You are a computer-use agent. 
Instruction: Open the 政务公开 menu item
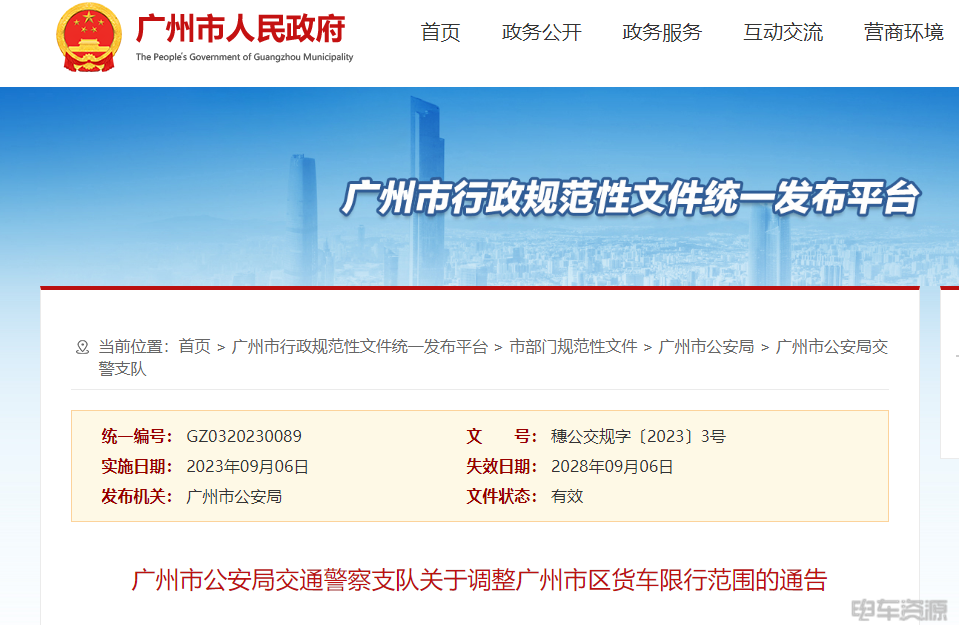pyautogui.click(x=541, y=32)
